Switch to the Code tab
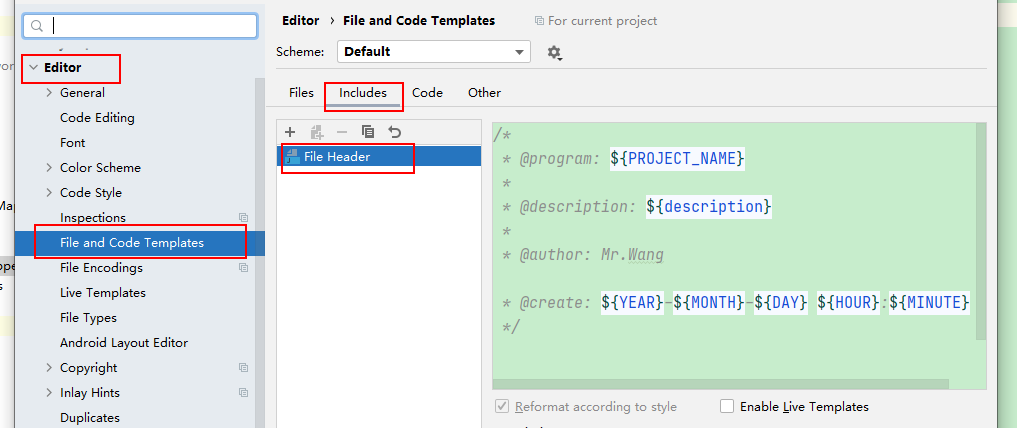This screenshot has width=1017, height=428. coord(427,93)
